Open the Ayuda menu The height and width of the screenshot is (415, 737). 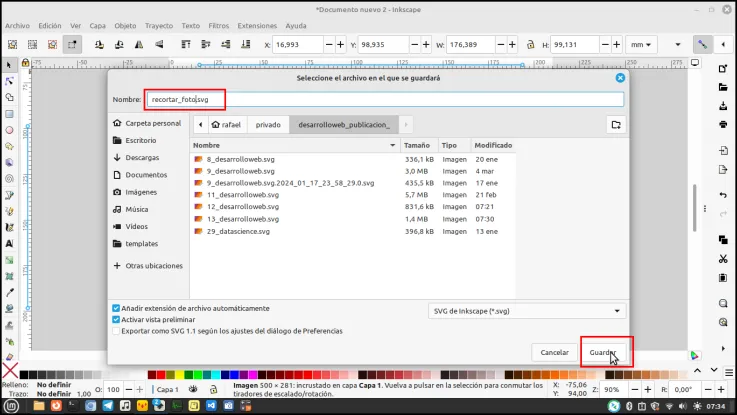click(x=296, y=26)
